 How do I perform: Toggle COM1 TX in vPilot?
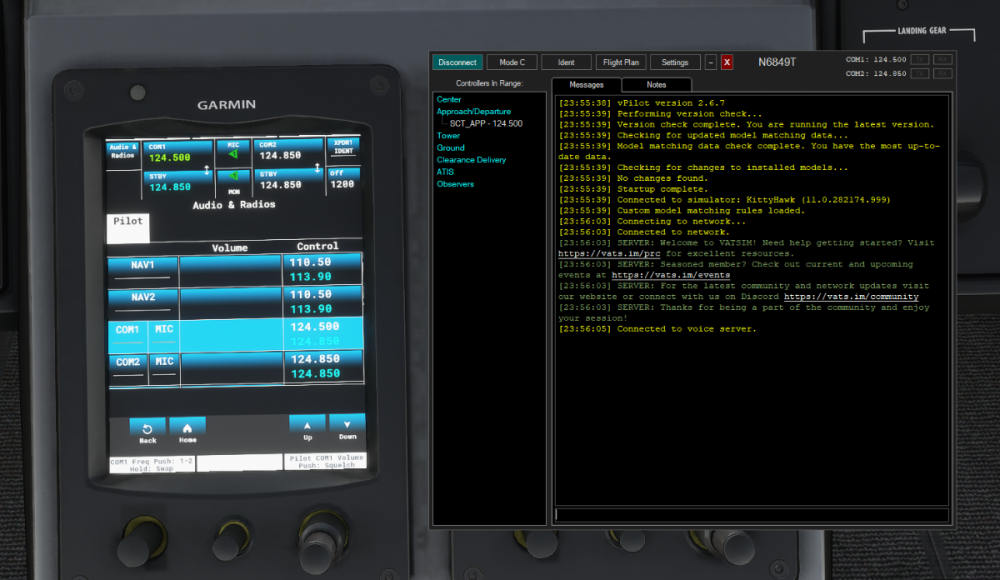[920, 59]
